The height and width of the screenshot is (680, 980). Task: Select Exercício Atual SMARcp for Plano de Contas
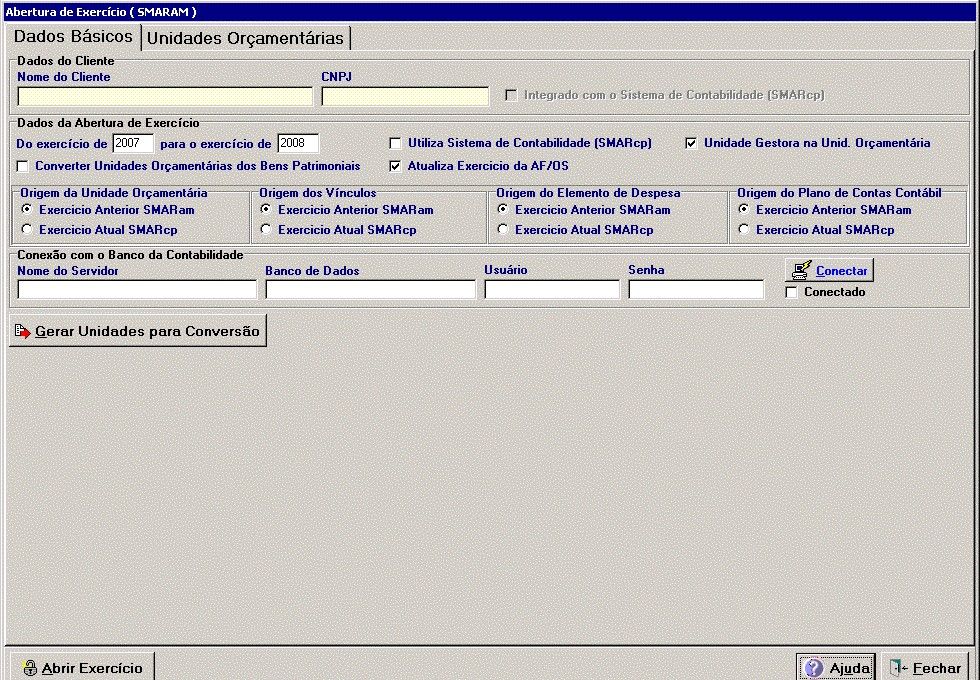(744, 229)
